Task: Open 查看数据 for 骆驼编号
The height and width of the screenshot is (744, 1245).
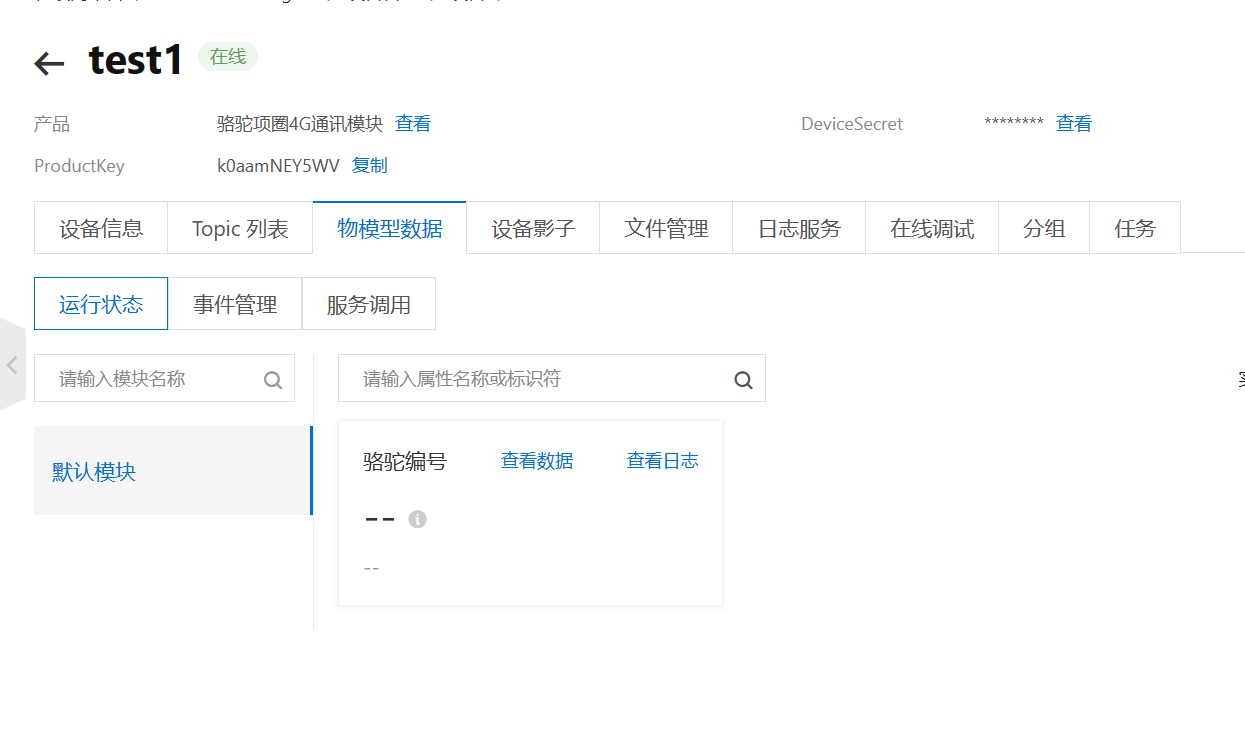Action: [537, 461]
